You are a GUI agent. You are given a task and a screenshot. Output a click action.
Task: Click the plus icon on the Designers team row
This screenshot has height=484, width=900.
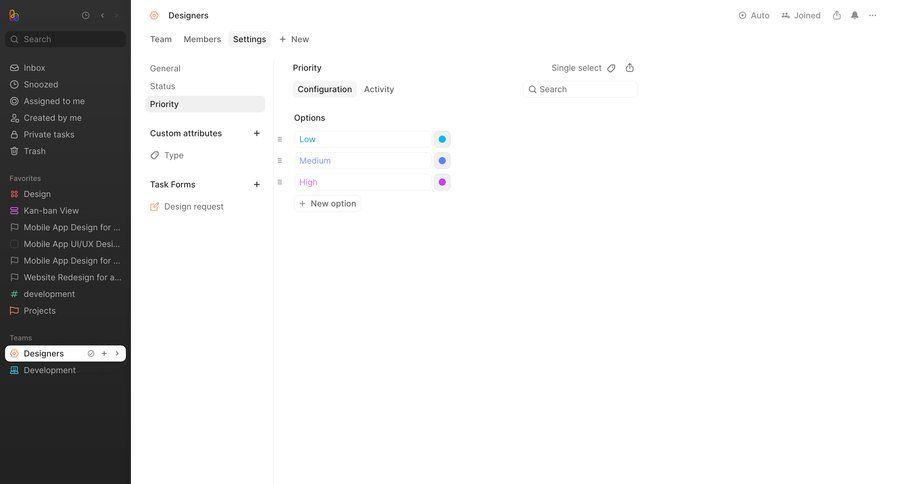[104, 353]
